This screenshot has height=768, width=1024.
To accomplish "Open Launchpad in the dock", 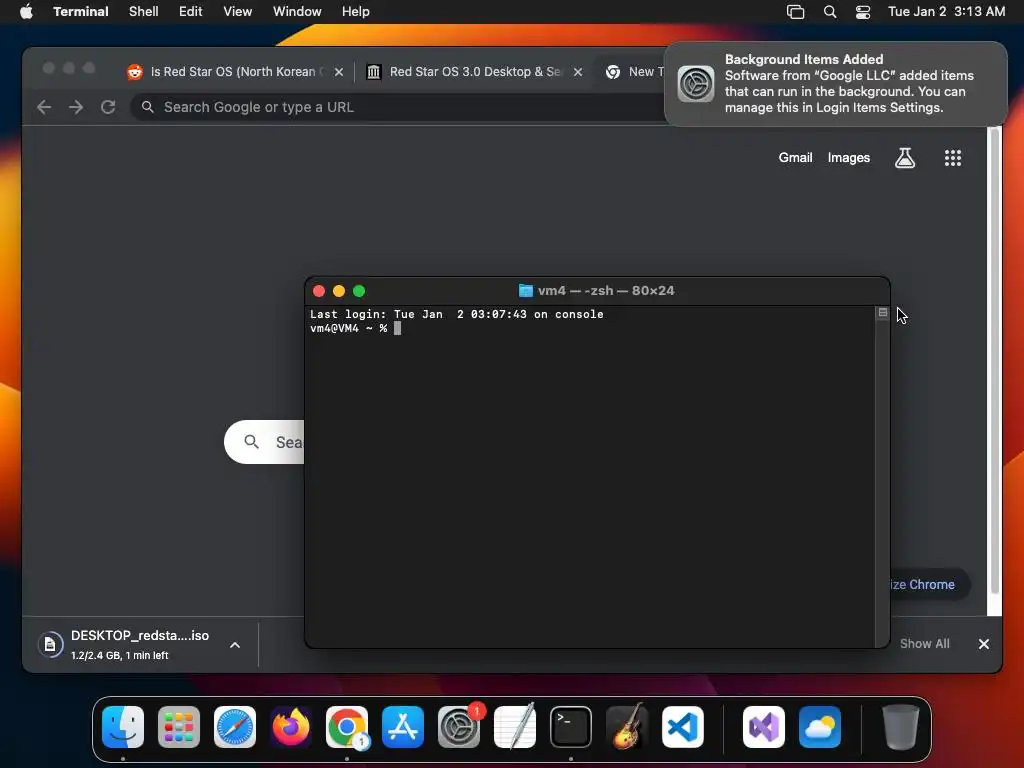I will tap(179, 727).
